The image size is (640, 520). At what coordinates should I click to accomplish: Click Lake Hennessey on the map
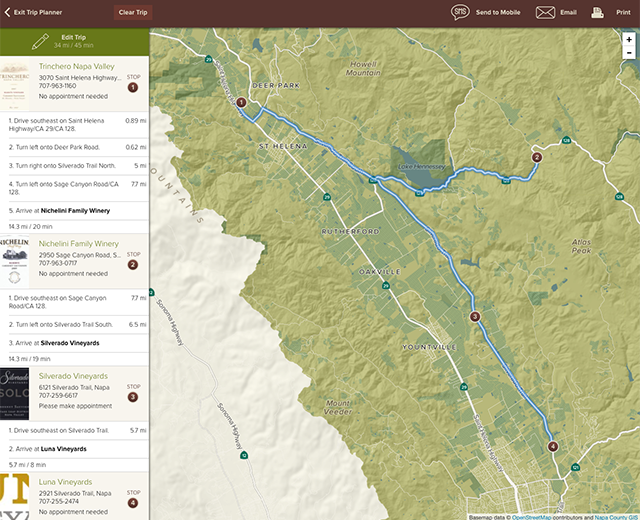click(422, 167)
